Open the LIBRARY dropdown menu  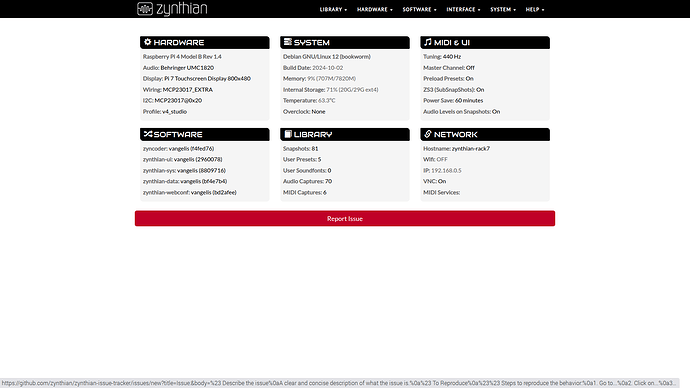pyautogui.click(x=333, y=9)
